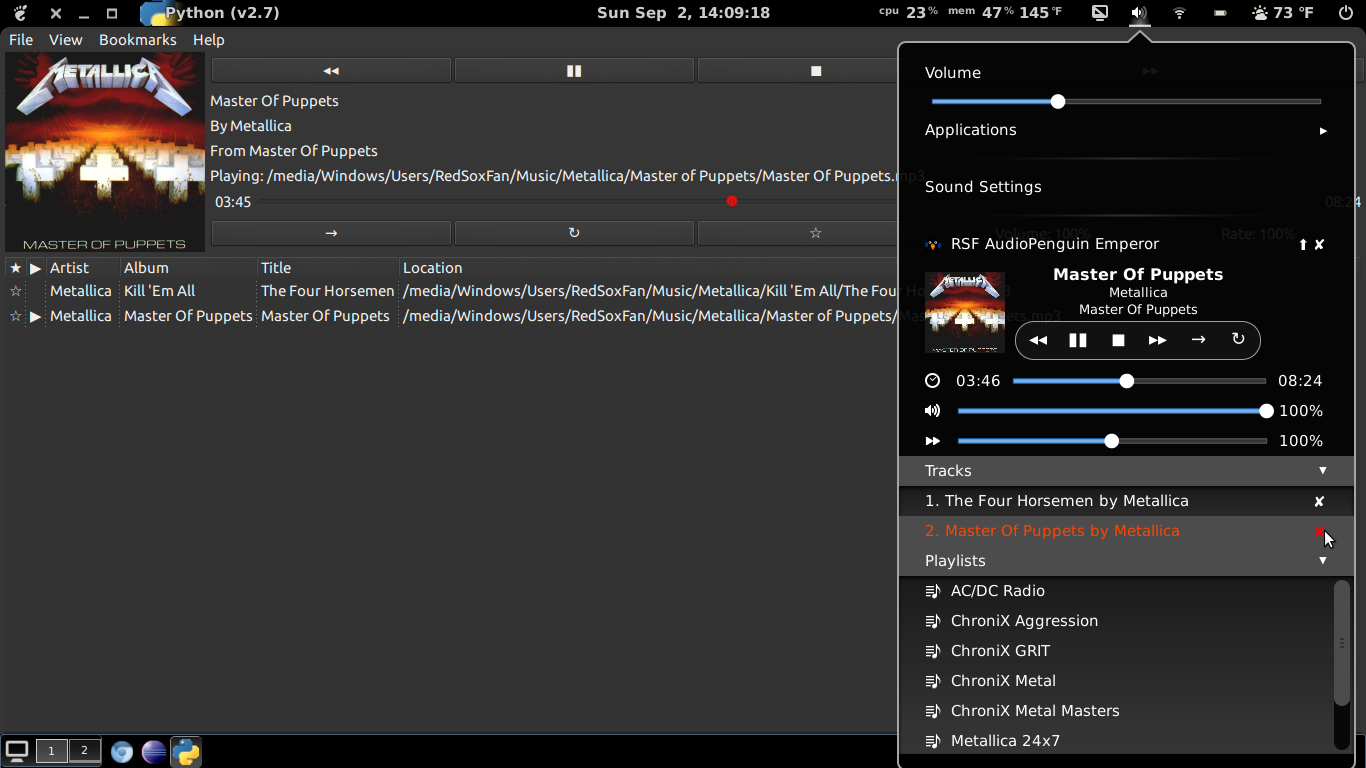Open the View menu
This screenshot has height=768, width=1366.
click(x=66, y=40)
